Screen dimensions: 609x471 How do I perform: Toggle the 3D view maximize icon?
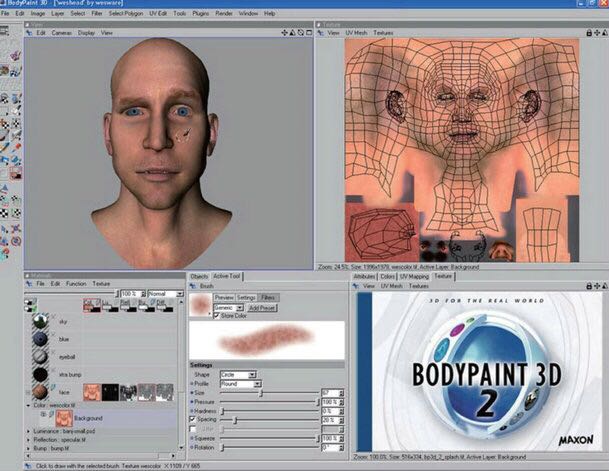point(309,33)
